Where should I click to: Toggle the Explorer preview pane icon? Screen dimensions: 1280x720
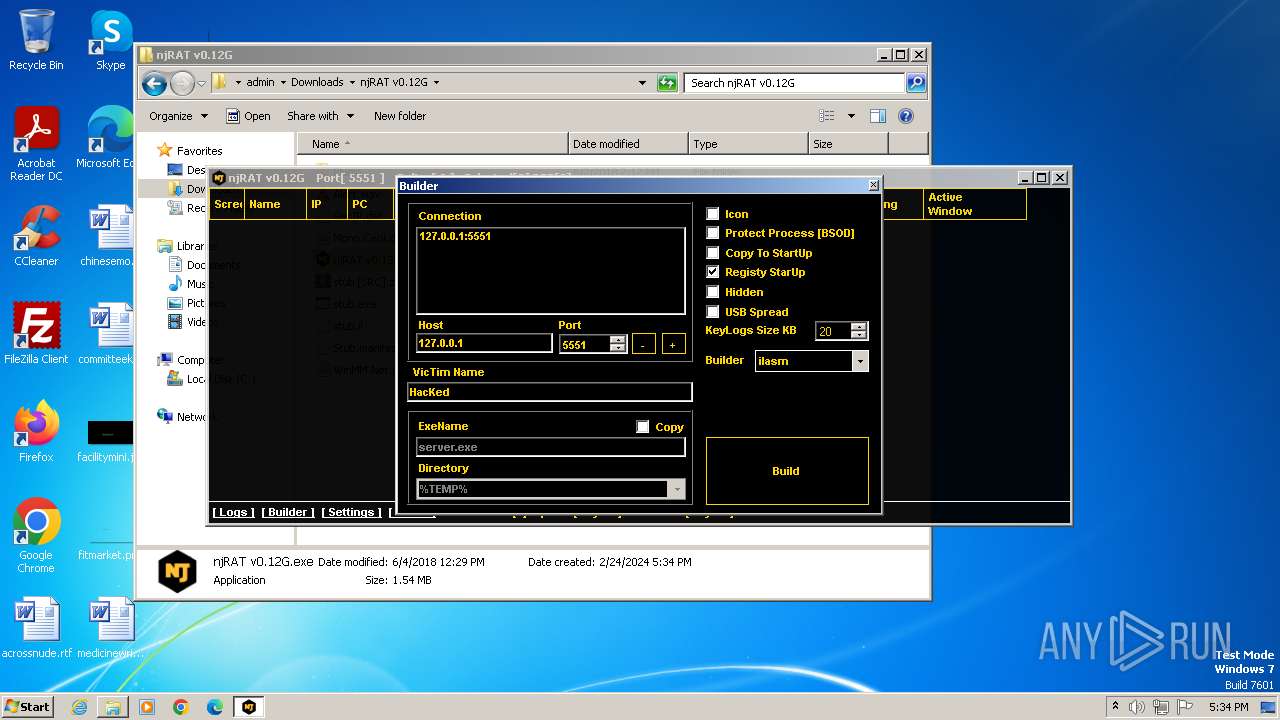click(877, 116)
